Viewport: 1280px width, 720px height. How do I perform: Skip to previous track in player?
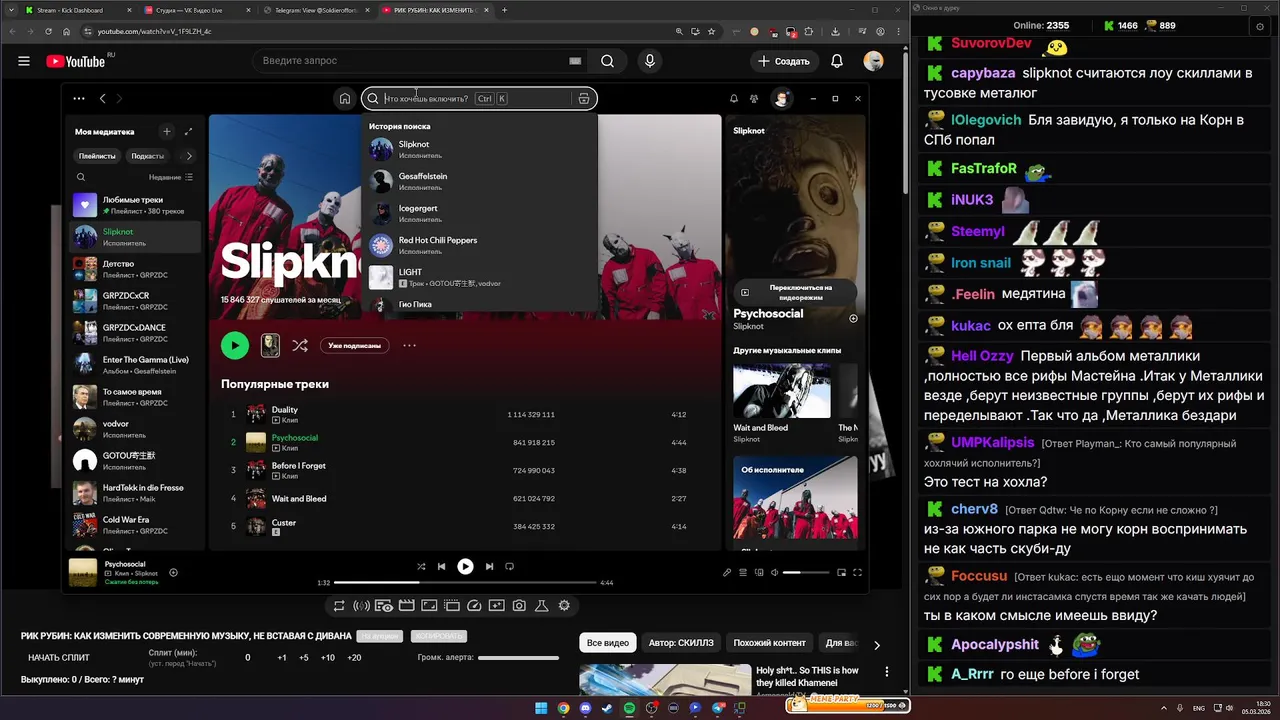441,566
